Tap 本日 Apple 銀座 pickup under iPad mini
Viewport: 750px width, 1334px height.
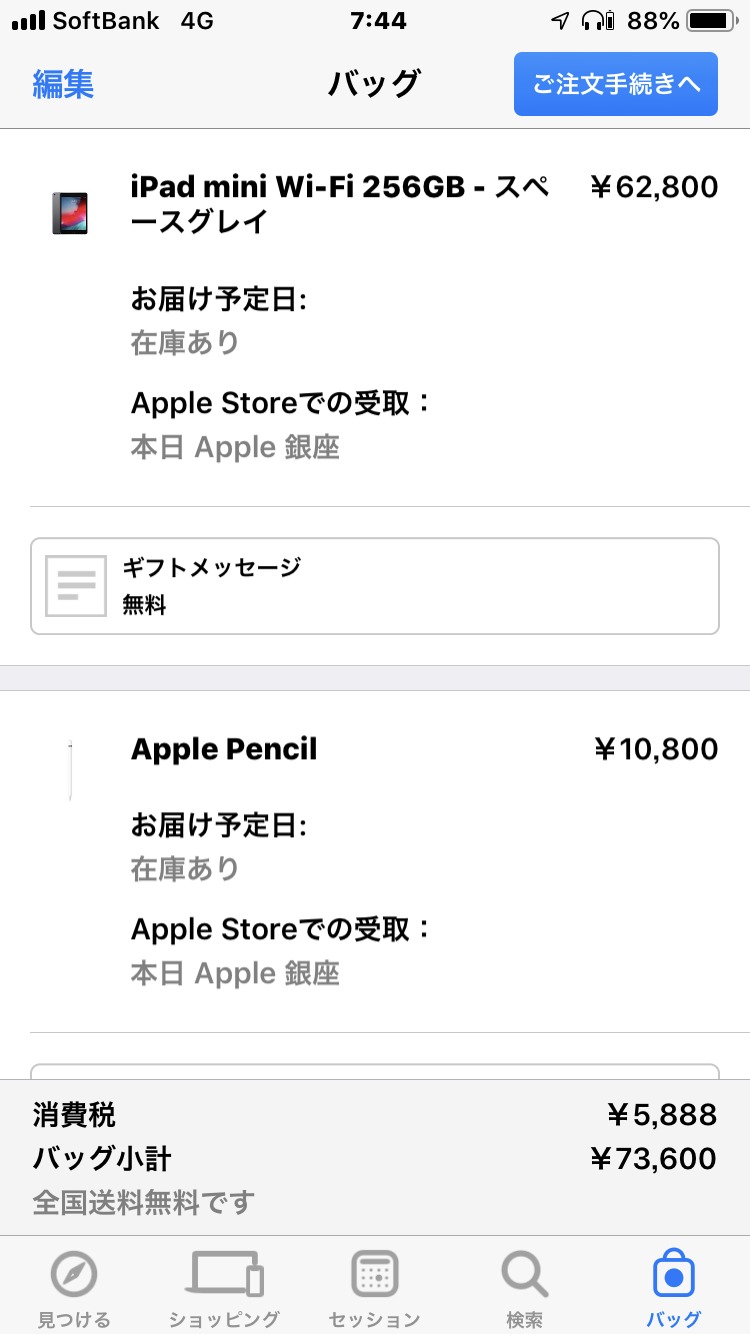[235, 447]
